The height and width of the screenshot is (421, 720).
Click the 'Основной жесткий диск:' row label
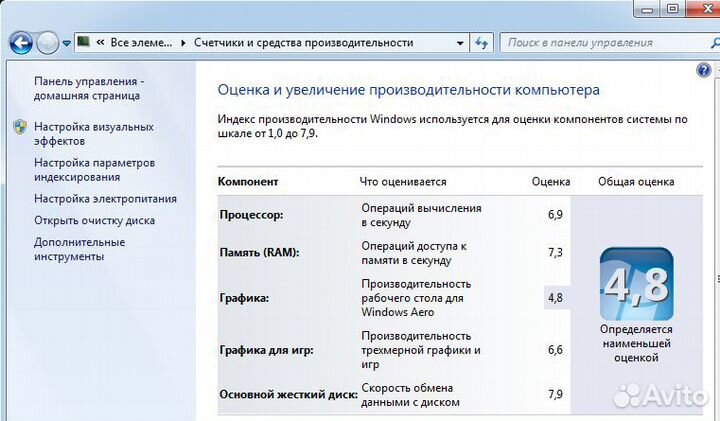pyautogui.click(x=288, y=394)
